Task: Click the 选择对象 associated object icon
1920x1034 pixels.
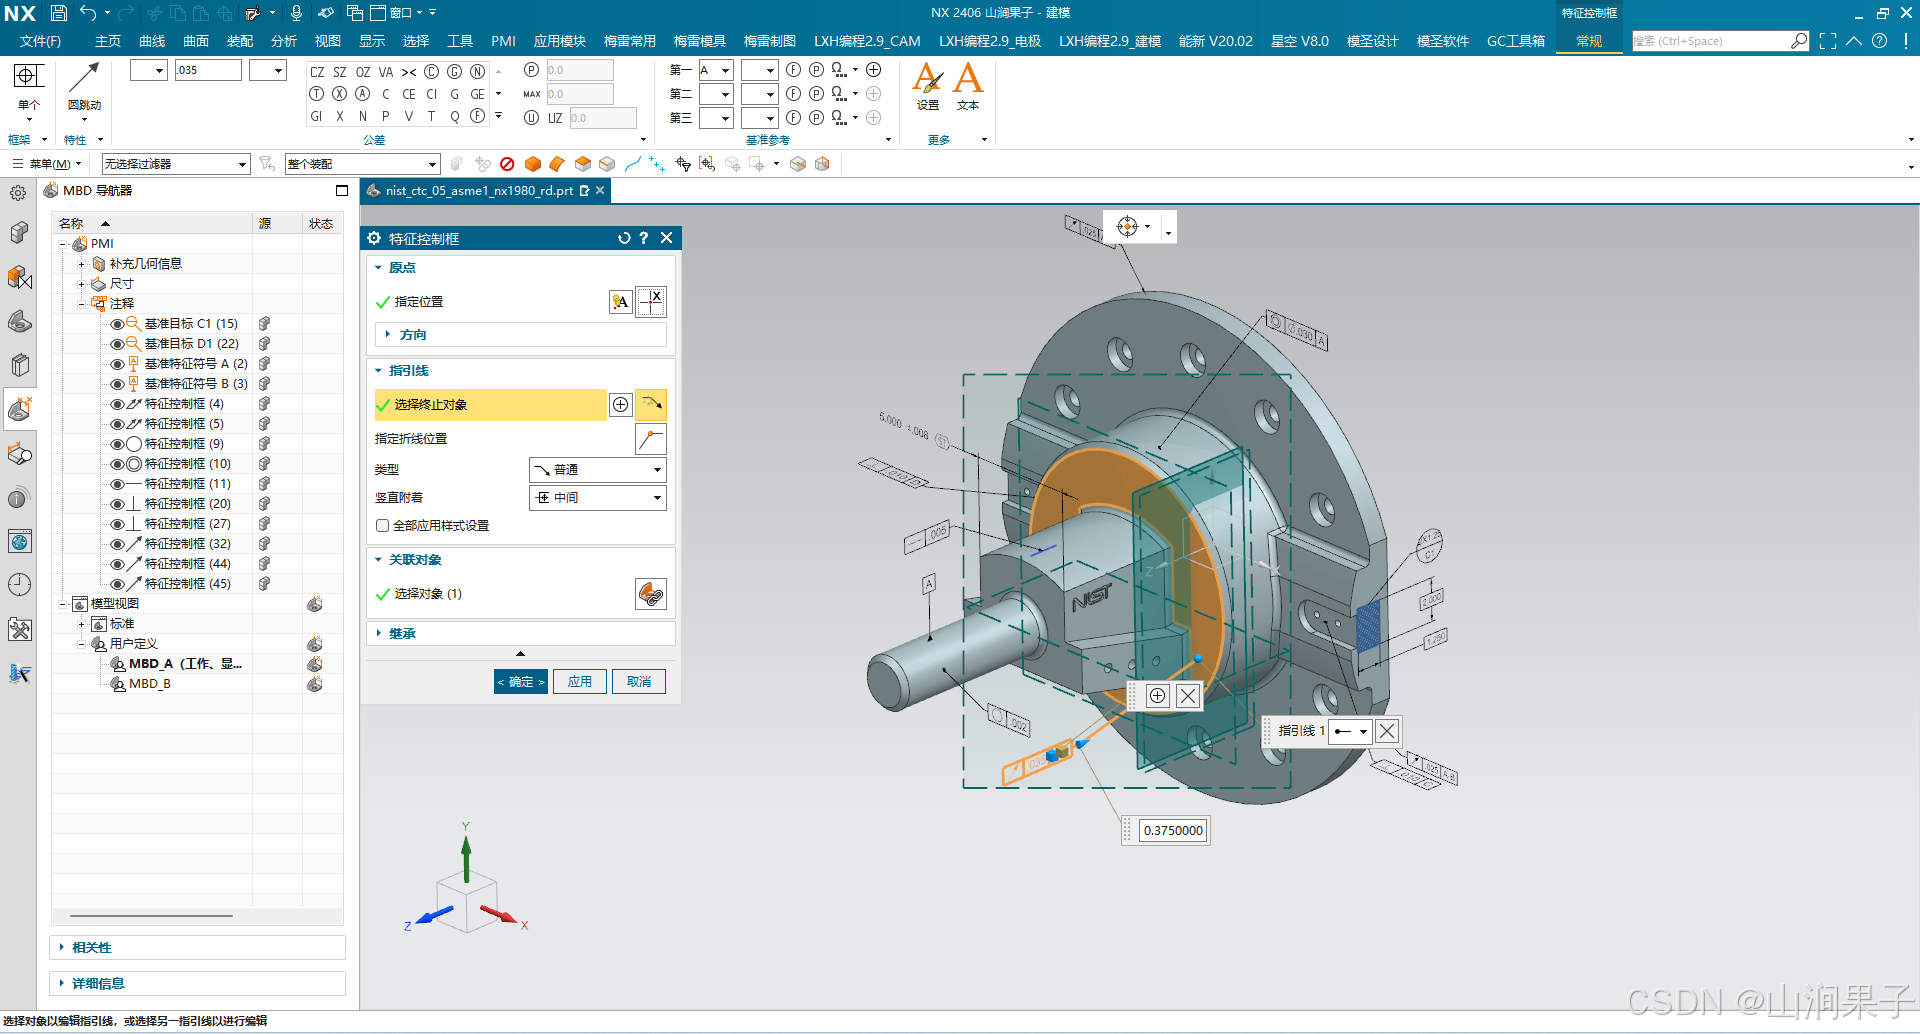Action: (x=651, y=594)
